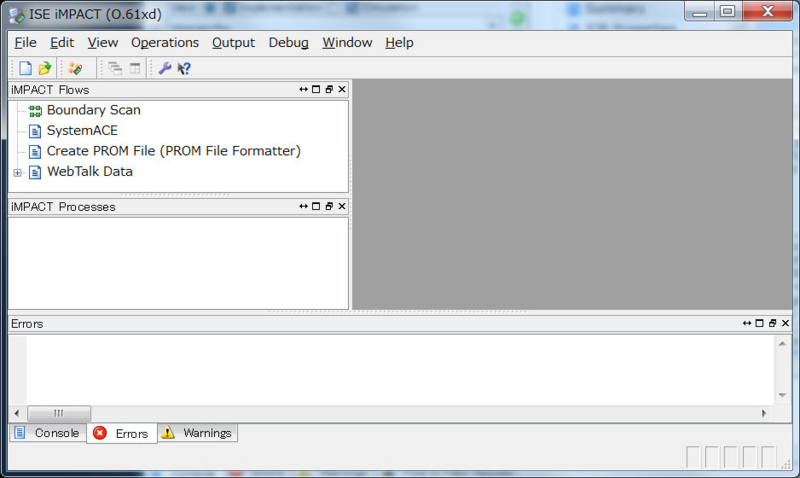Open the Output menu
The width and height of the screenshot is (800, 478).
click(233, 43)
